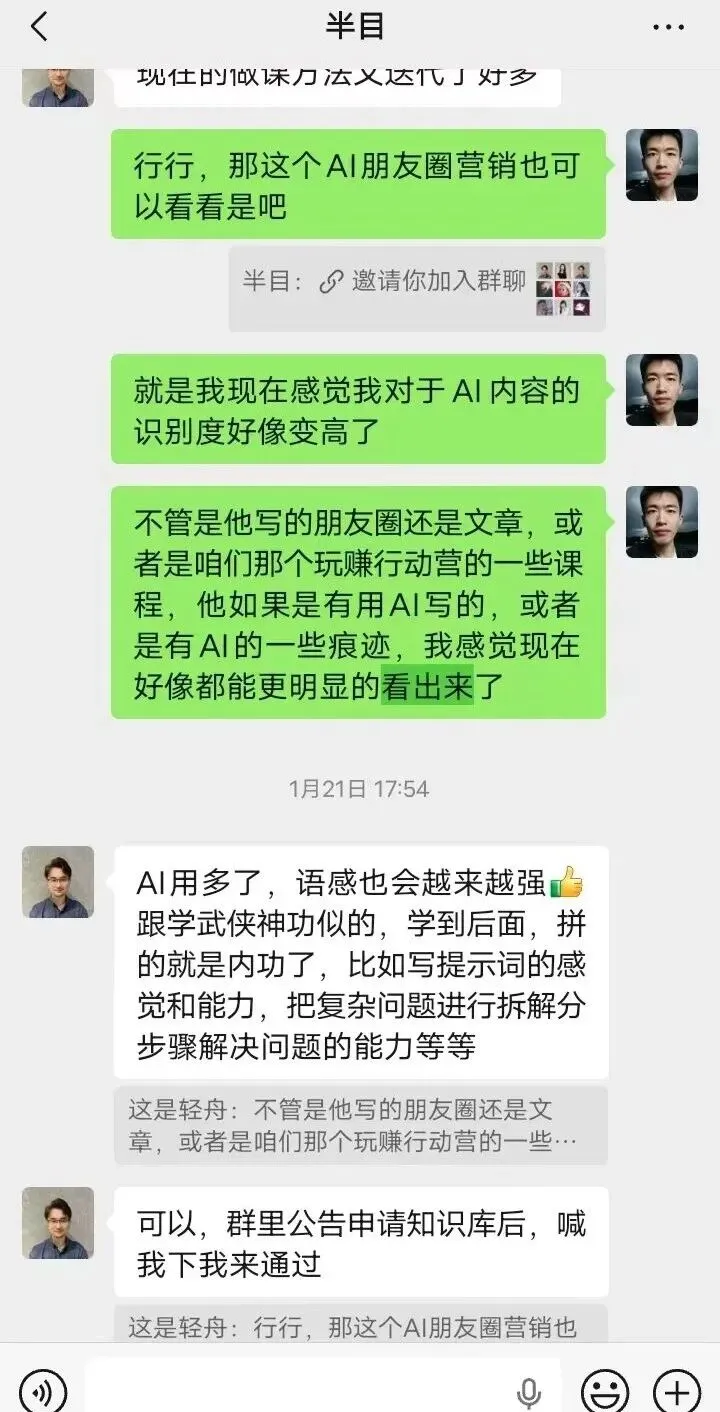720x1412 pixels.
Task: Tap the contact avatar beside 可以，群里公告 message
Action: (x=58, y=1223)
